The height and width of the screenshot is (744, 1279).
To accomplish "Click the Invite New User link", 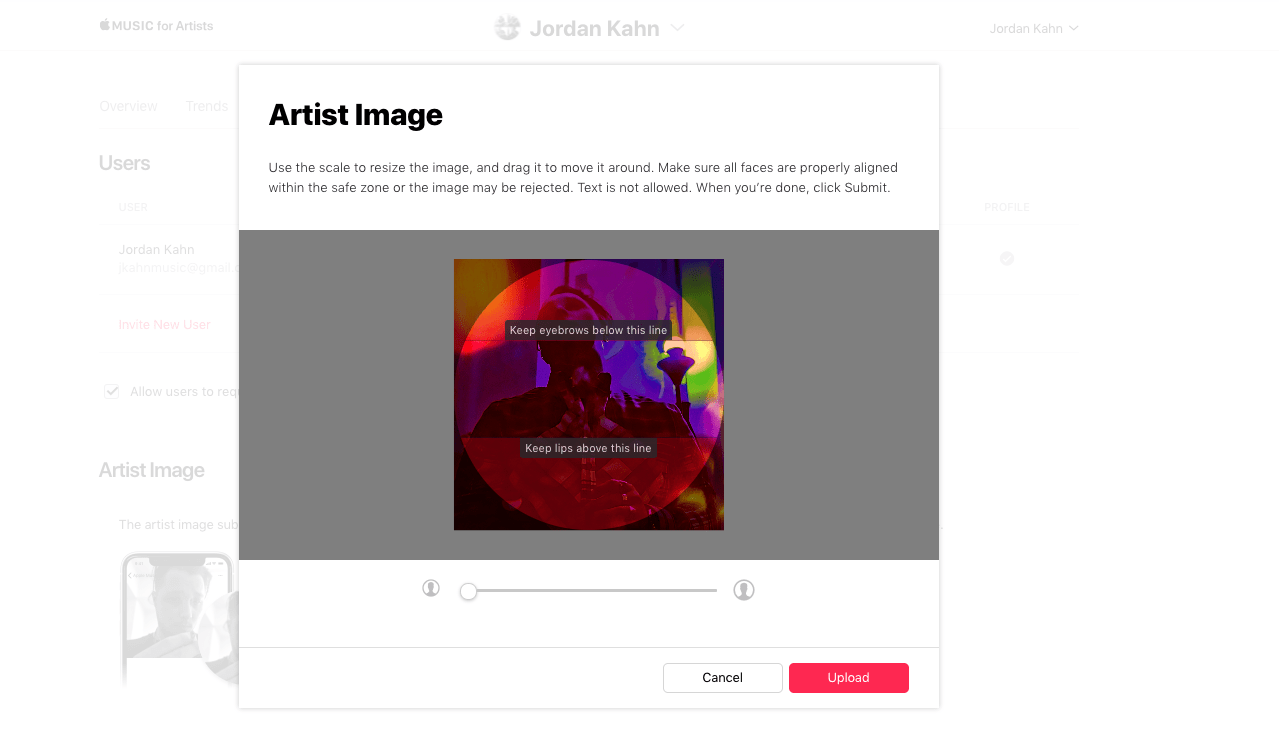I will (x=164, y=324).
